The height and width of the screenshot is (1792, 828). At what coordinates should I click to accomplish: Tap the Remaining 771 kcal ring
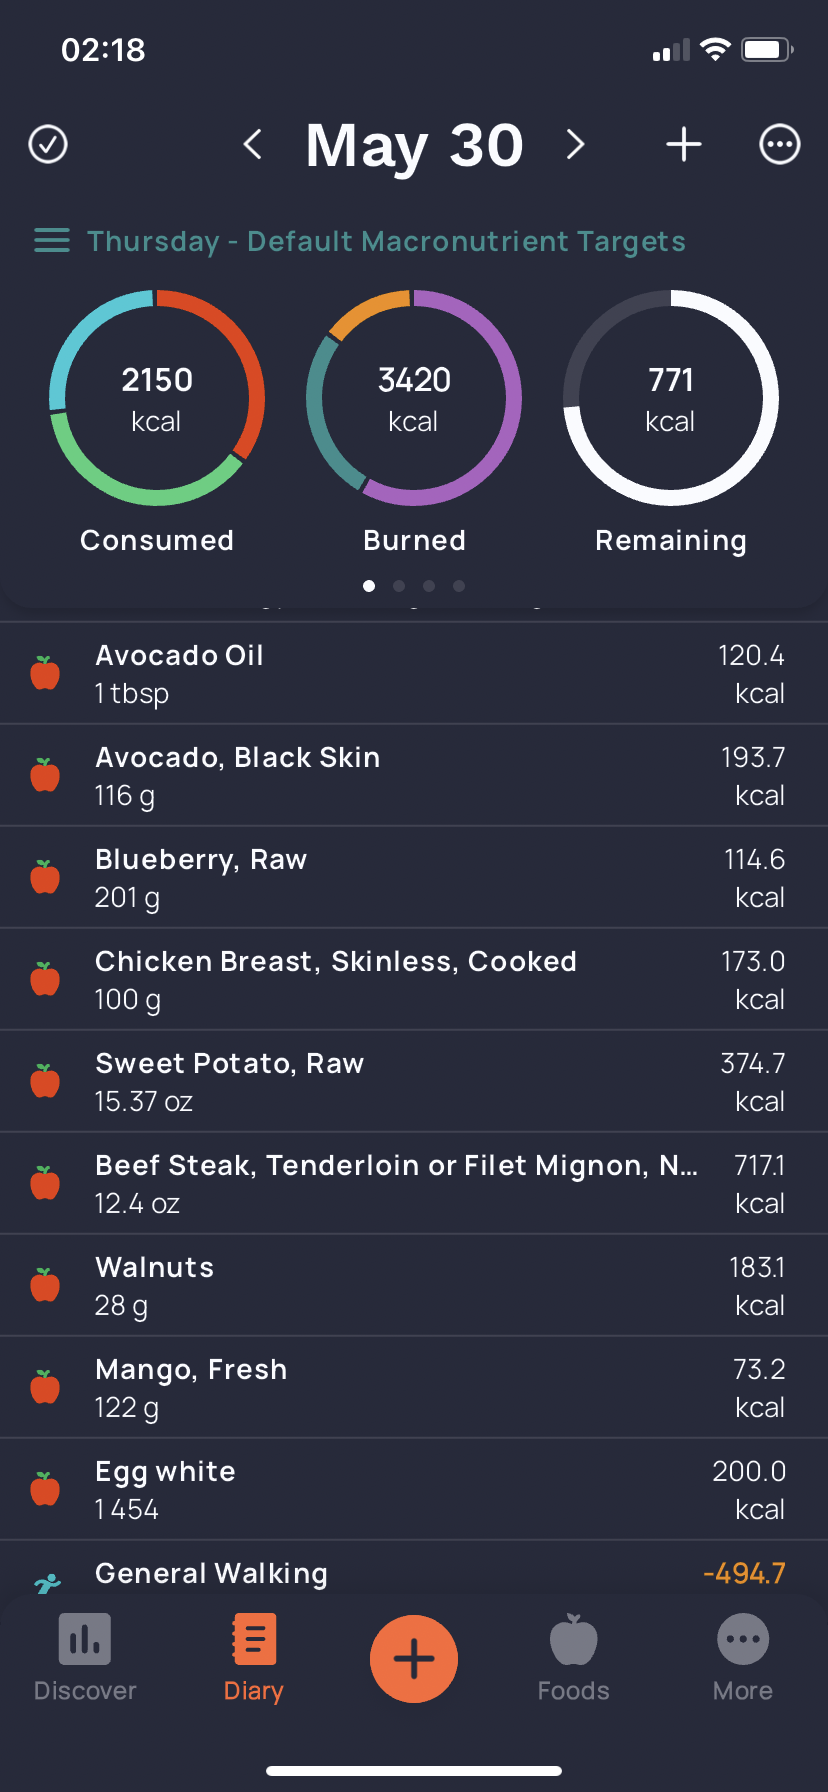tap(671, 398)
